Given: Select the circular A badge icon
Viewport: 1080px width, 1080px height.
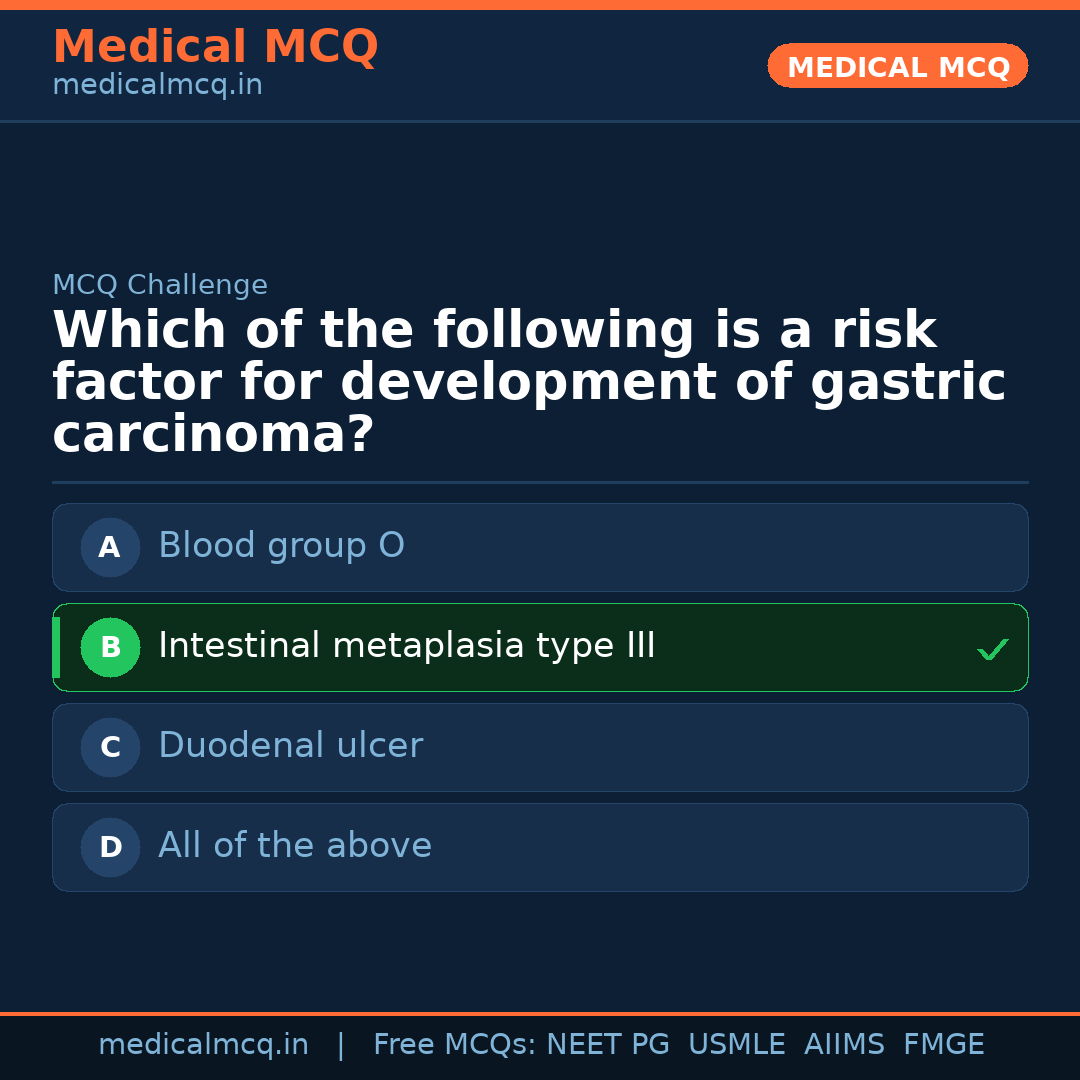Looking at the screenshot, I should [x=110, y=547].
